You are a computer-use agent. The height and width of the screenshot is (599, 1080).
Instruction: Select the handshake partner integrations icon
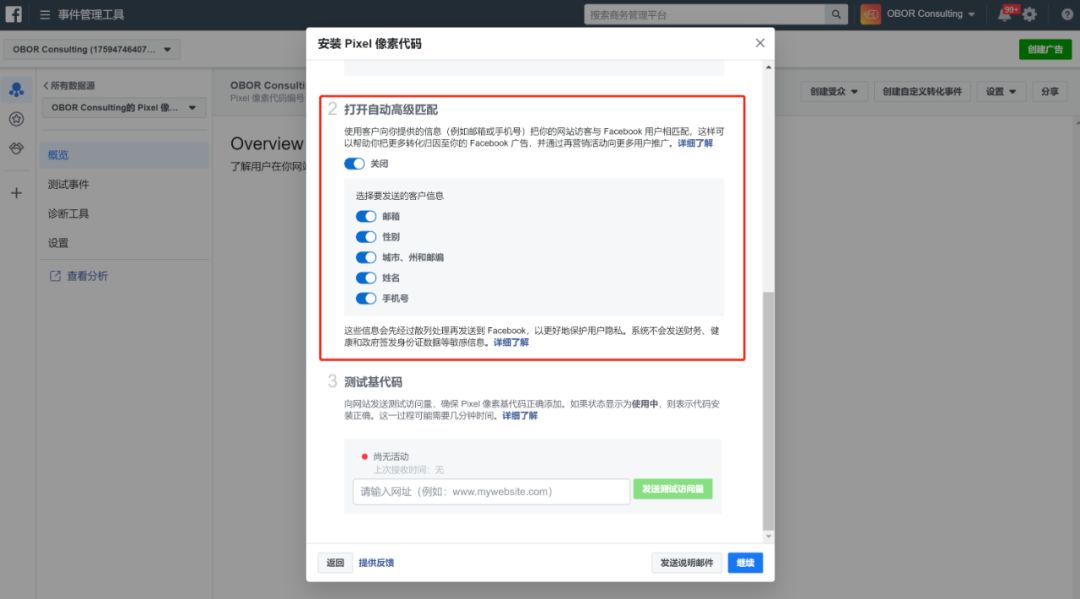point(17,149)
